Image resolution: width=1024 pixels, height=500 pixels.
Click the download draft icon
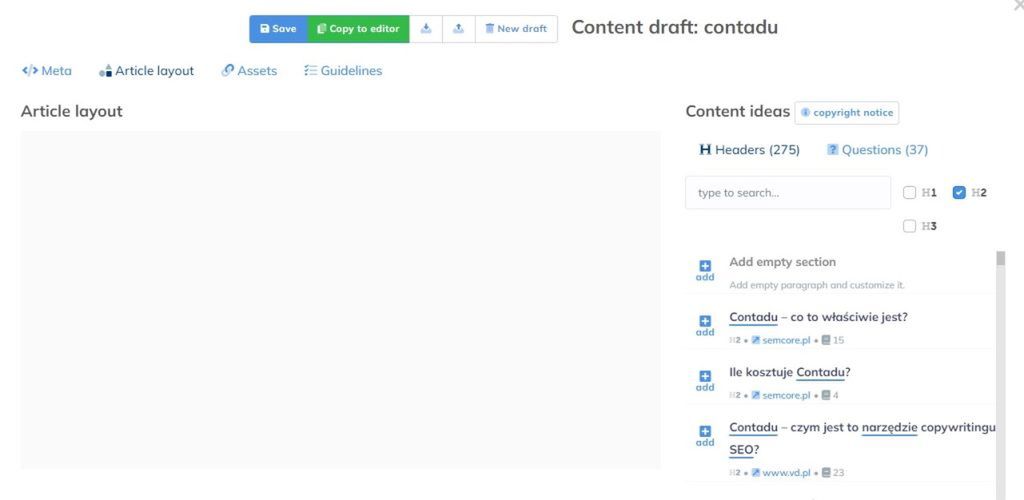pos(426,29)
